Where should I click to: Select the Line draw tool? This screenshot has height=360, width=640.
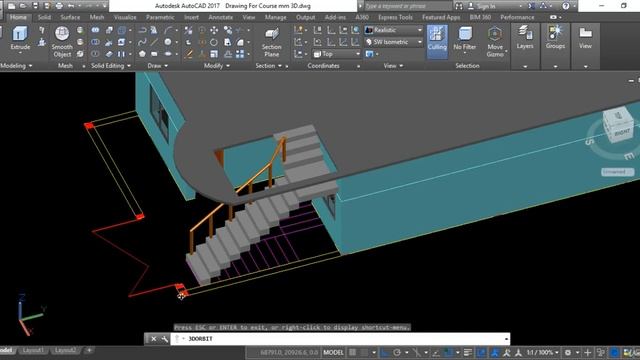coord(154,42)
